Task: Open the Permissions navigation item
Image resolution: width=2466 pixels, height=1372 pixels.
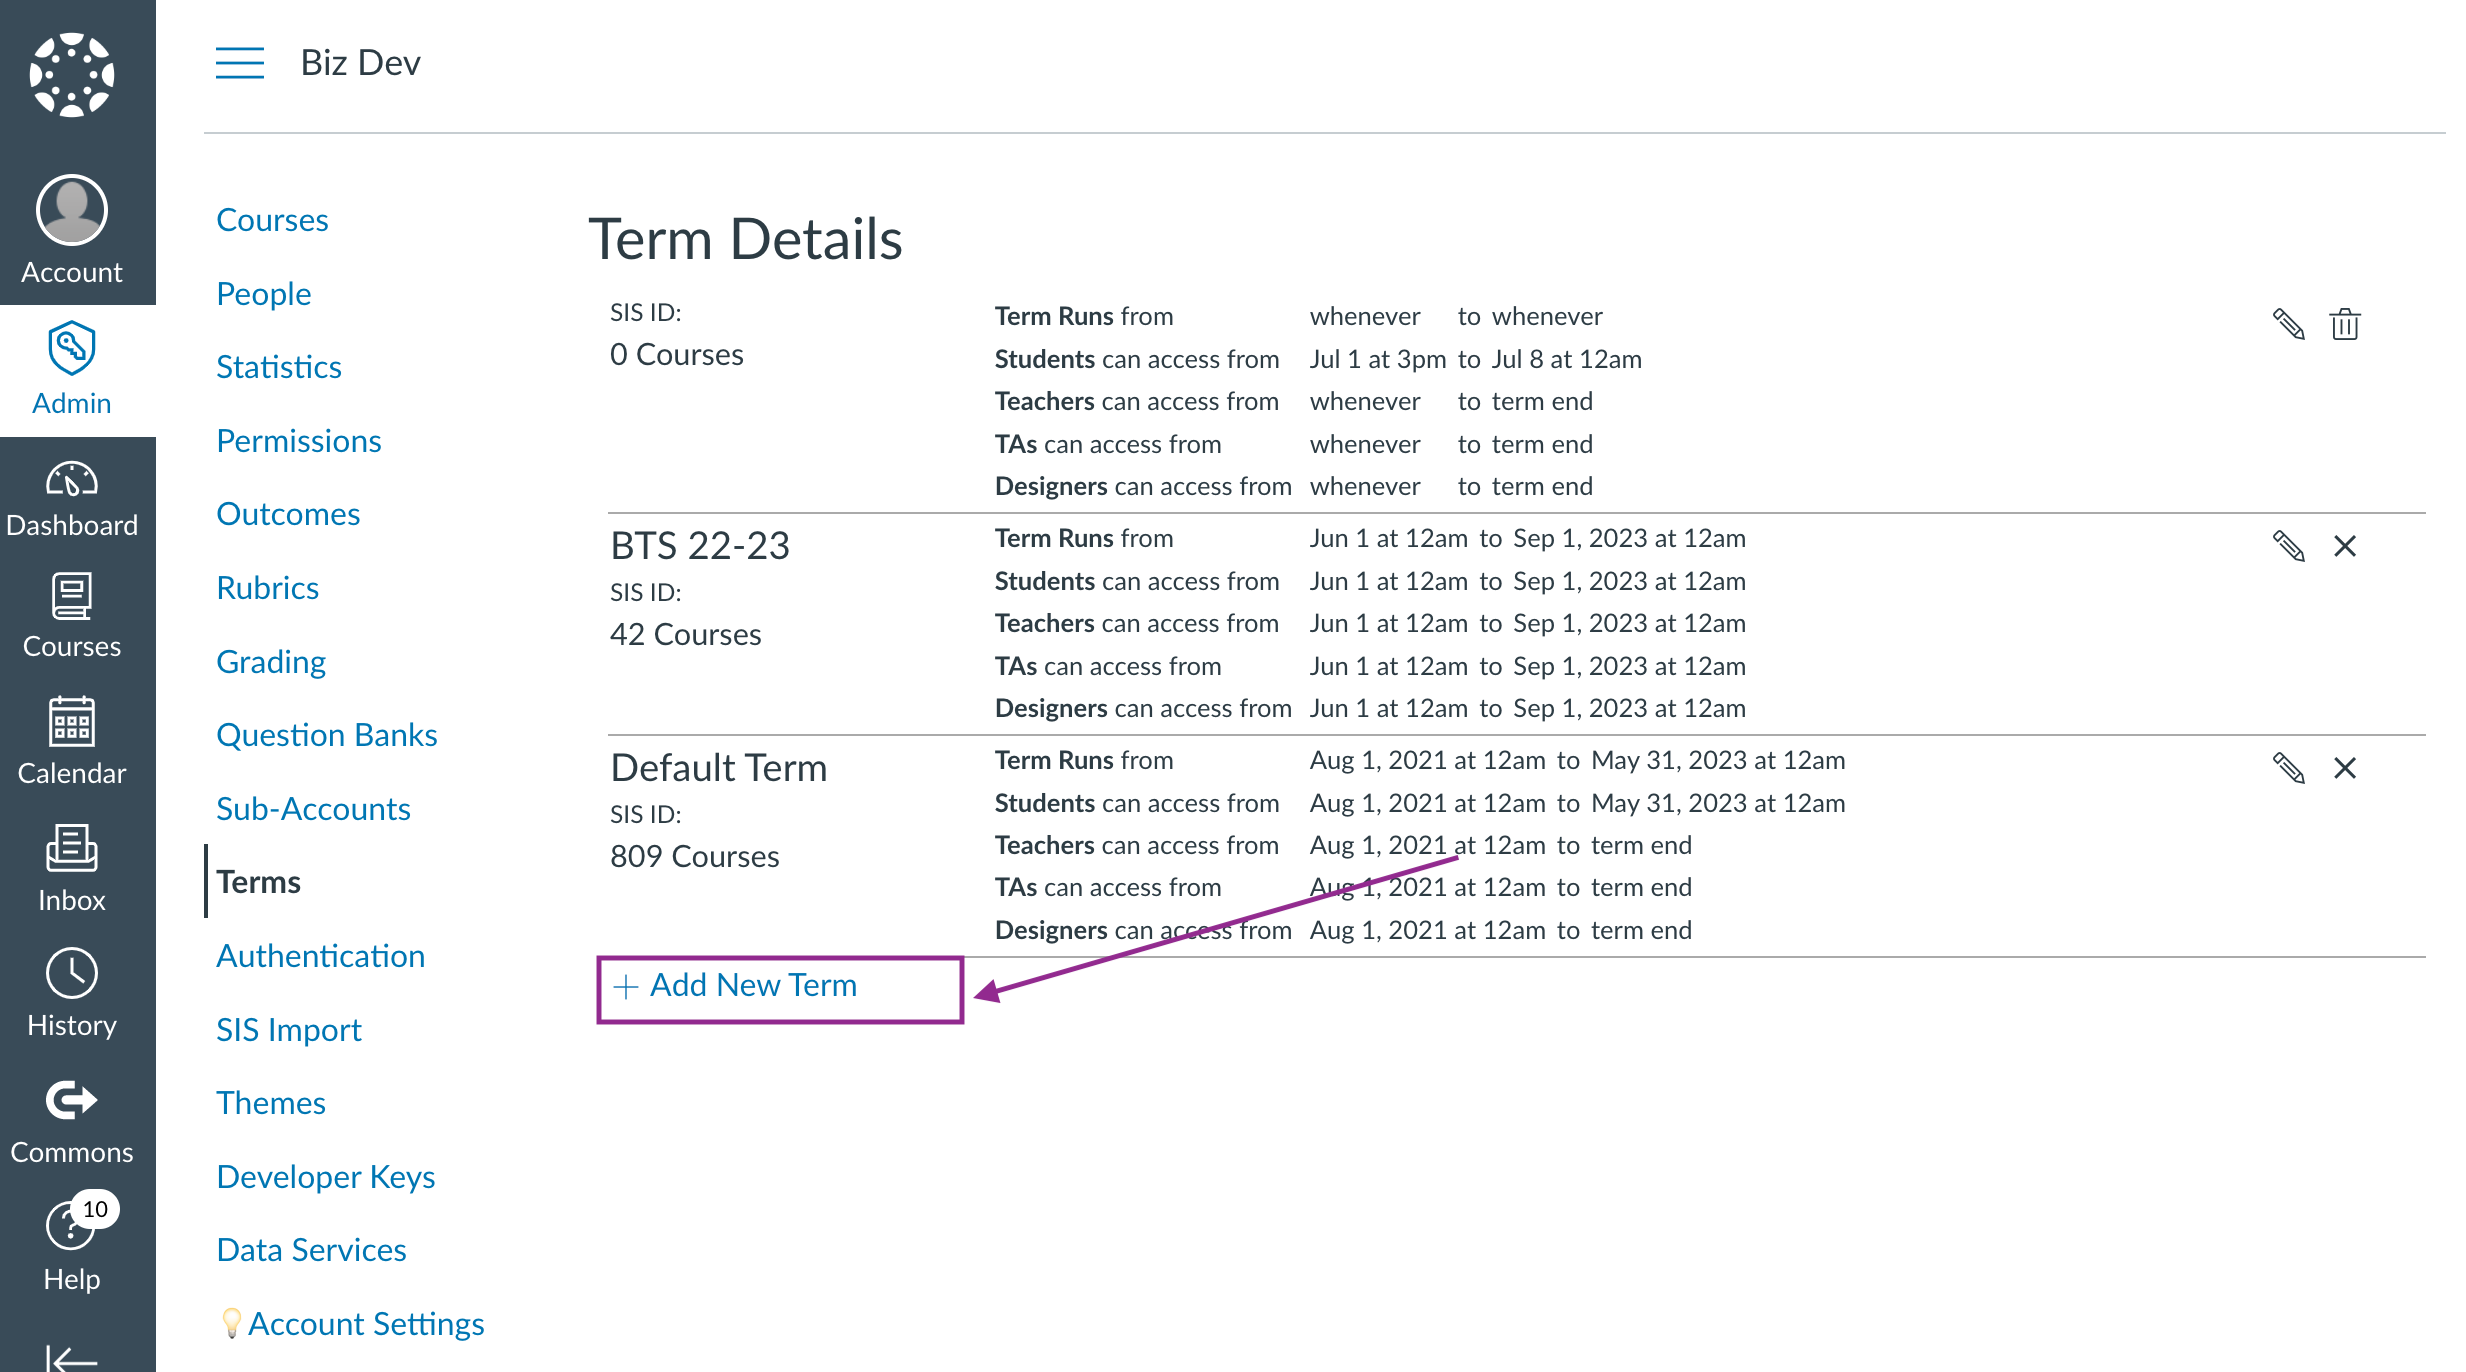Action: point(299,440)
